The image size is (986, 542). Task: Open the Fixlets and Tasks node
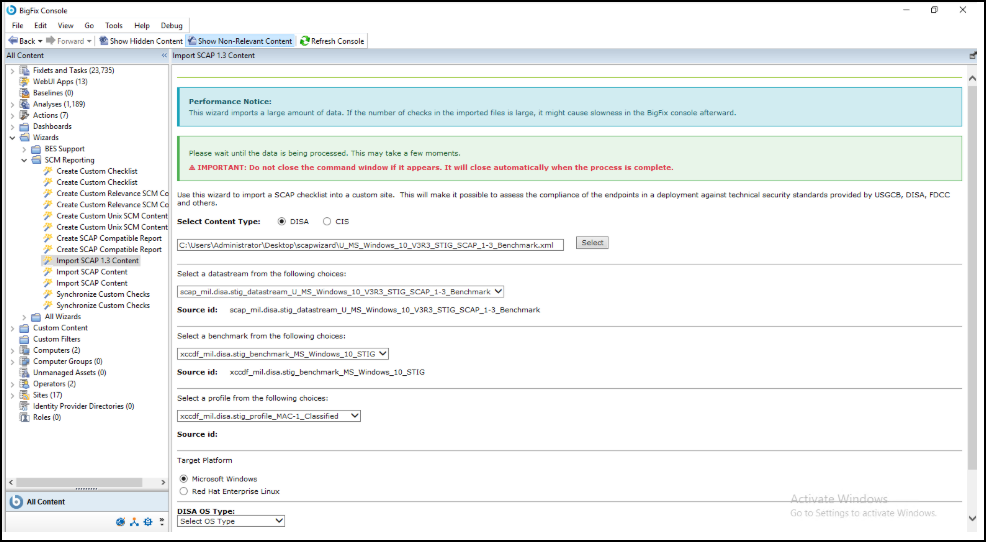coord(73,70)
